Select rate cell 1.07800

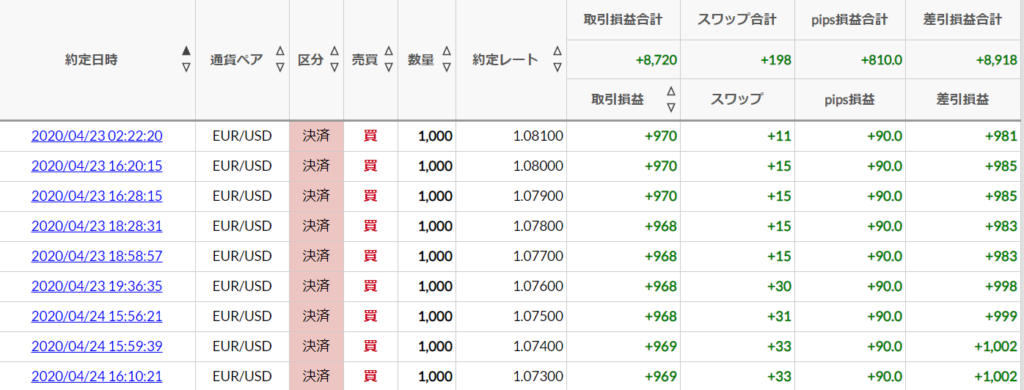pyautogui.click(x=538, y=226)
